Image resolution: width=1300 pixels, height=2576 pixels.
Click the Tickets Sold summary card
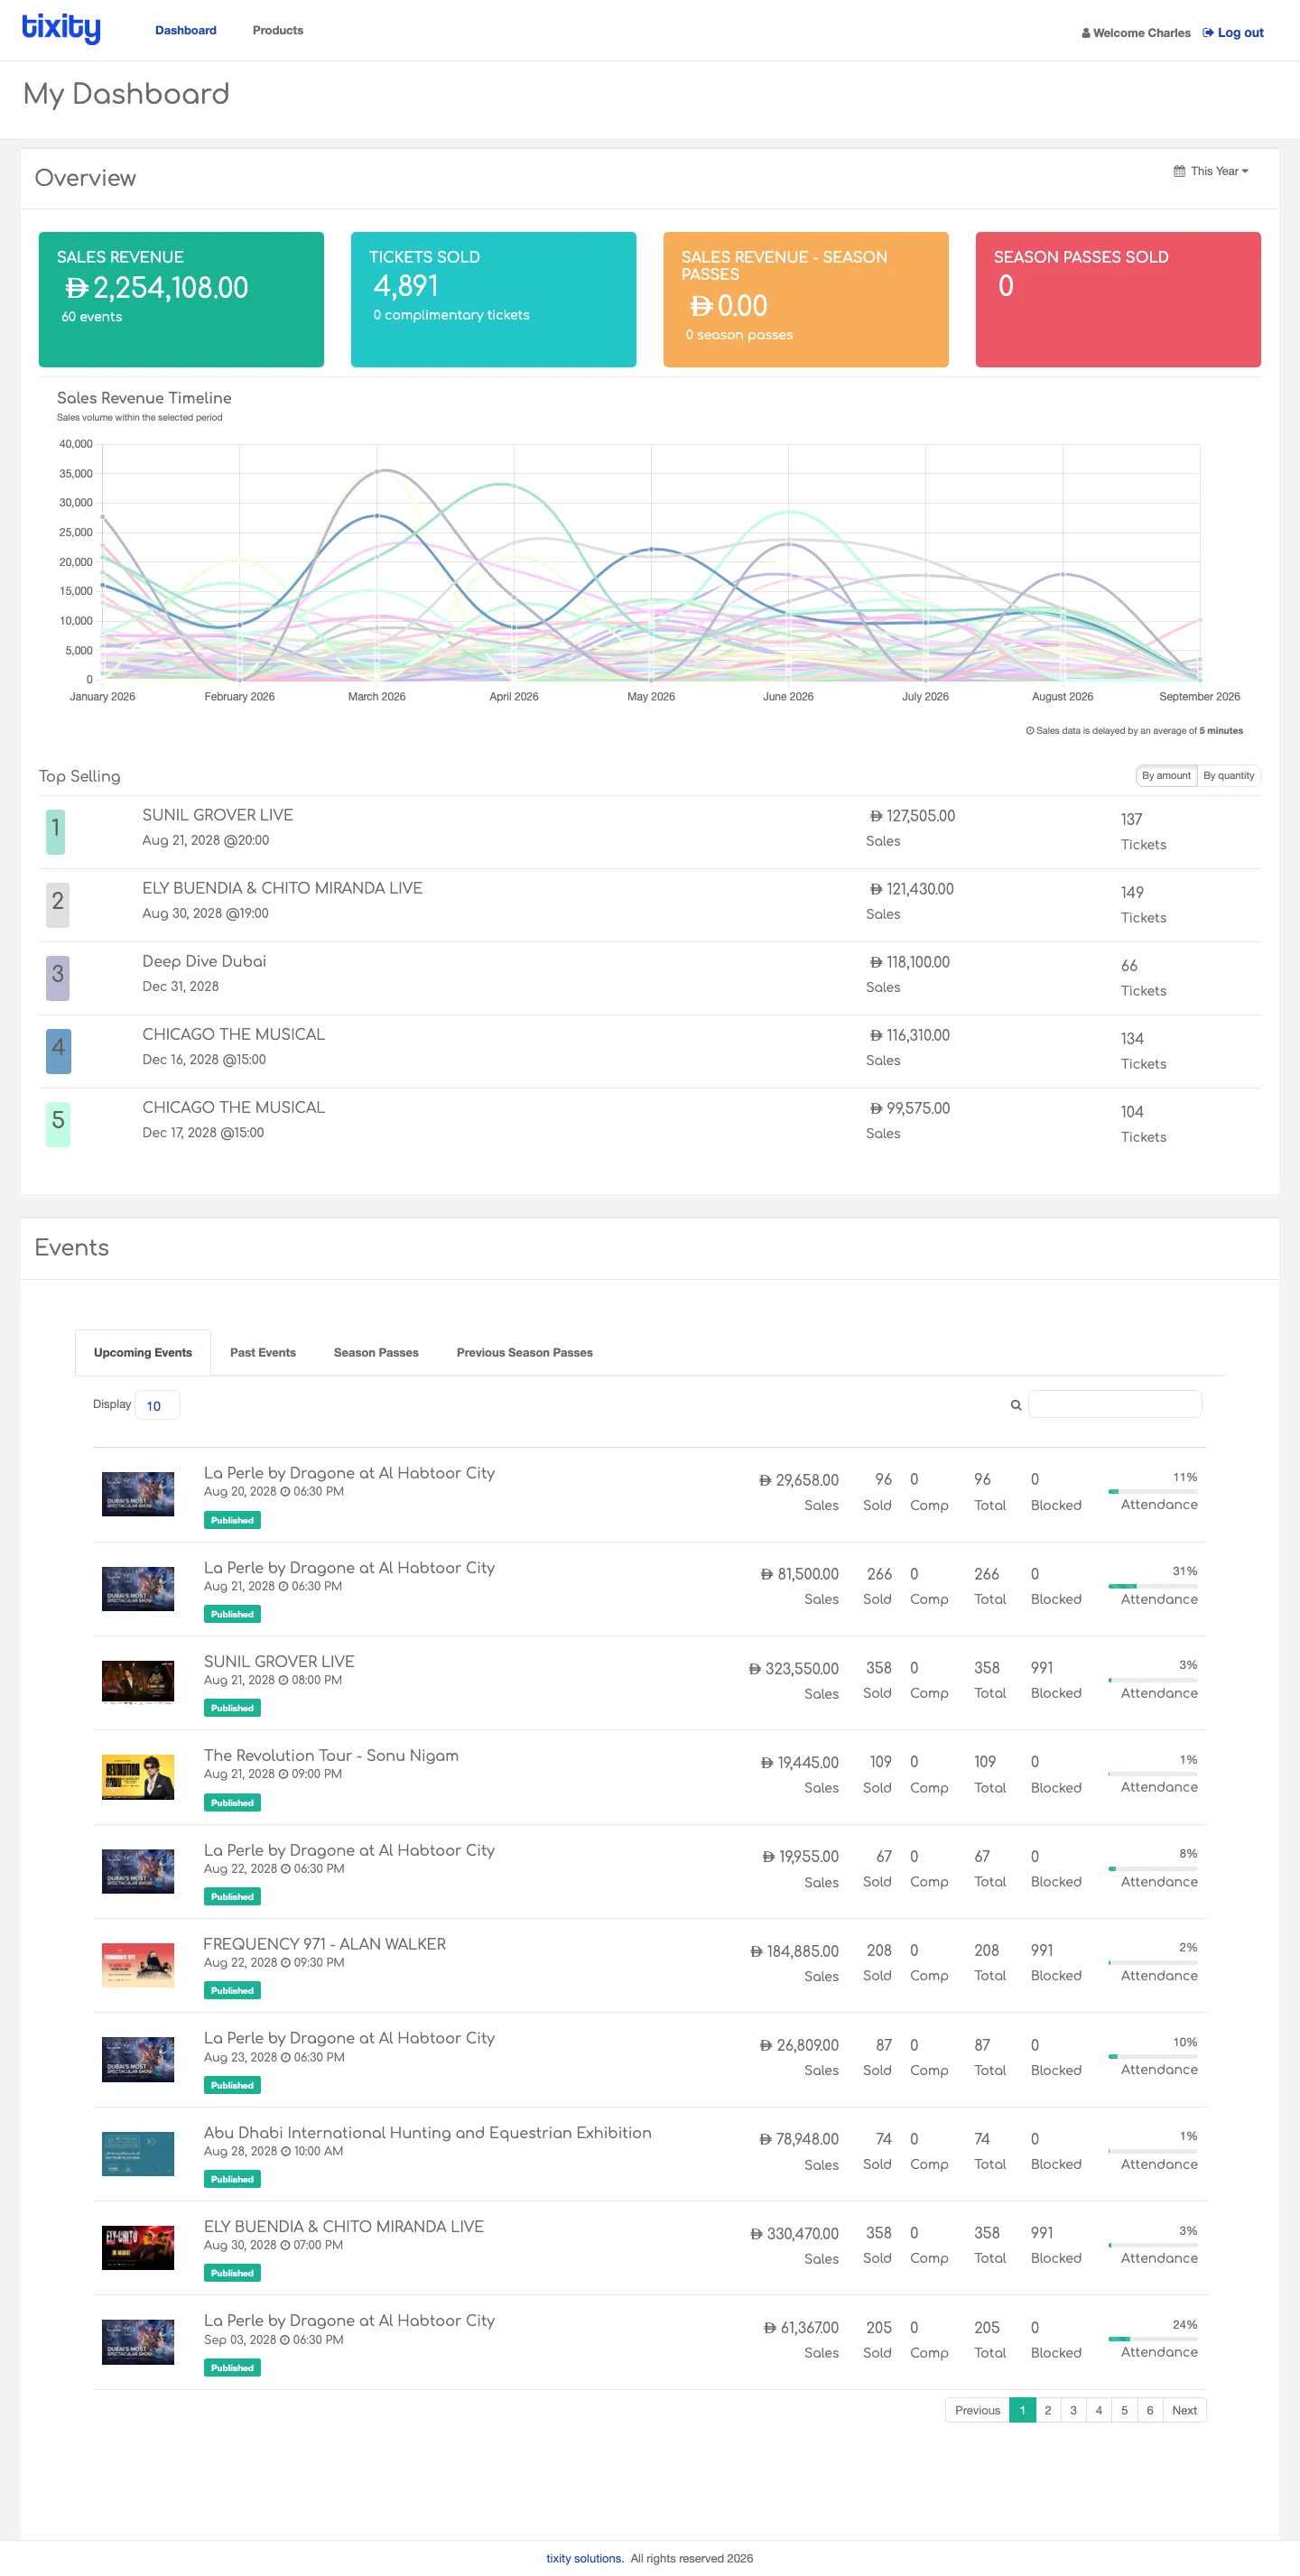(493, 299)
